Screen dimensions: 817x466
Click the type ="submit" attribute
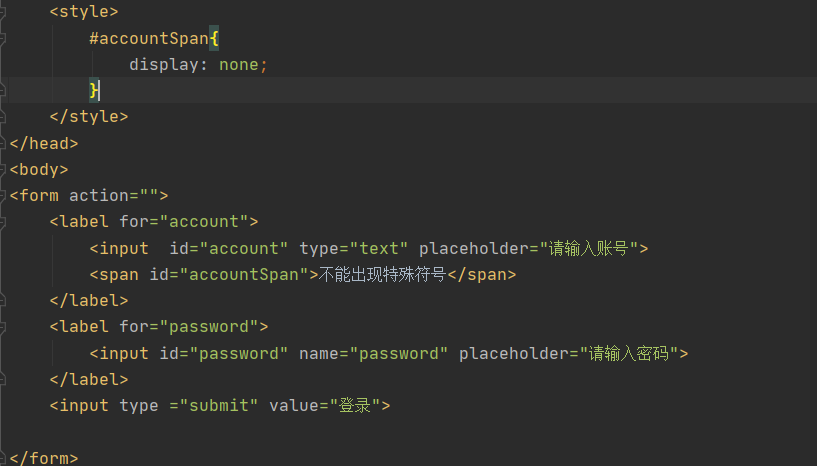[189, 405]
